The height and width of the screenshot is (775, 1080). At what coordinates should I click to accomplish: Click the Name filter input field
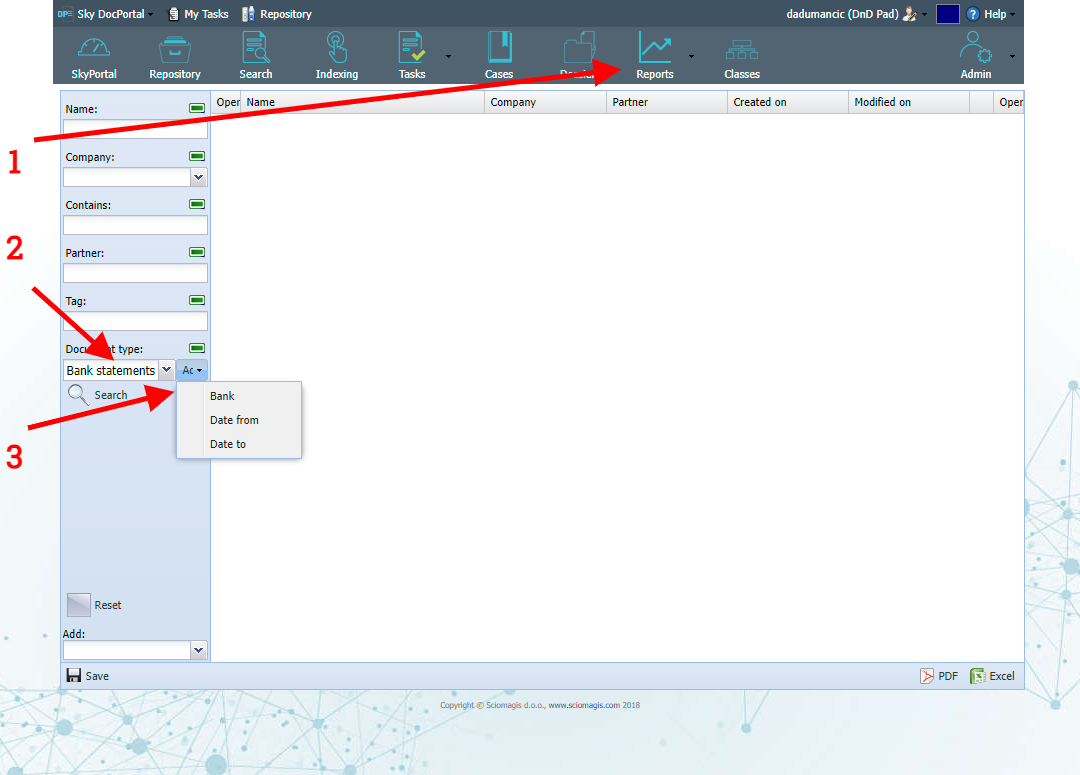pos(135,129)
